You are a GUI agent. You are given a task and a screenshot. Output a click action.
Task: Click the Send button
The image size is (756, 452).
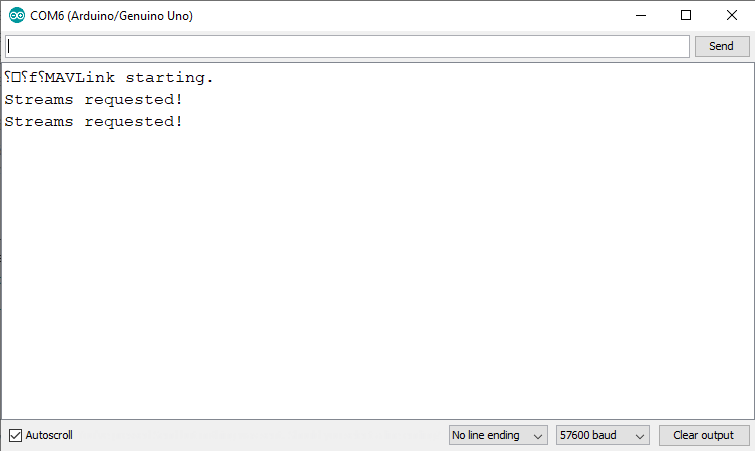pos(722,46)
